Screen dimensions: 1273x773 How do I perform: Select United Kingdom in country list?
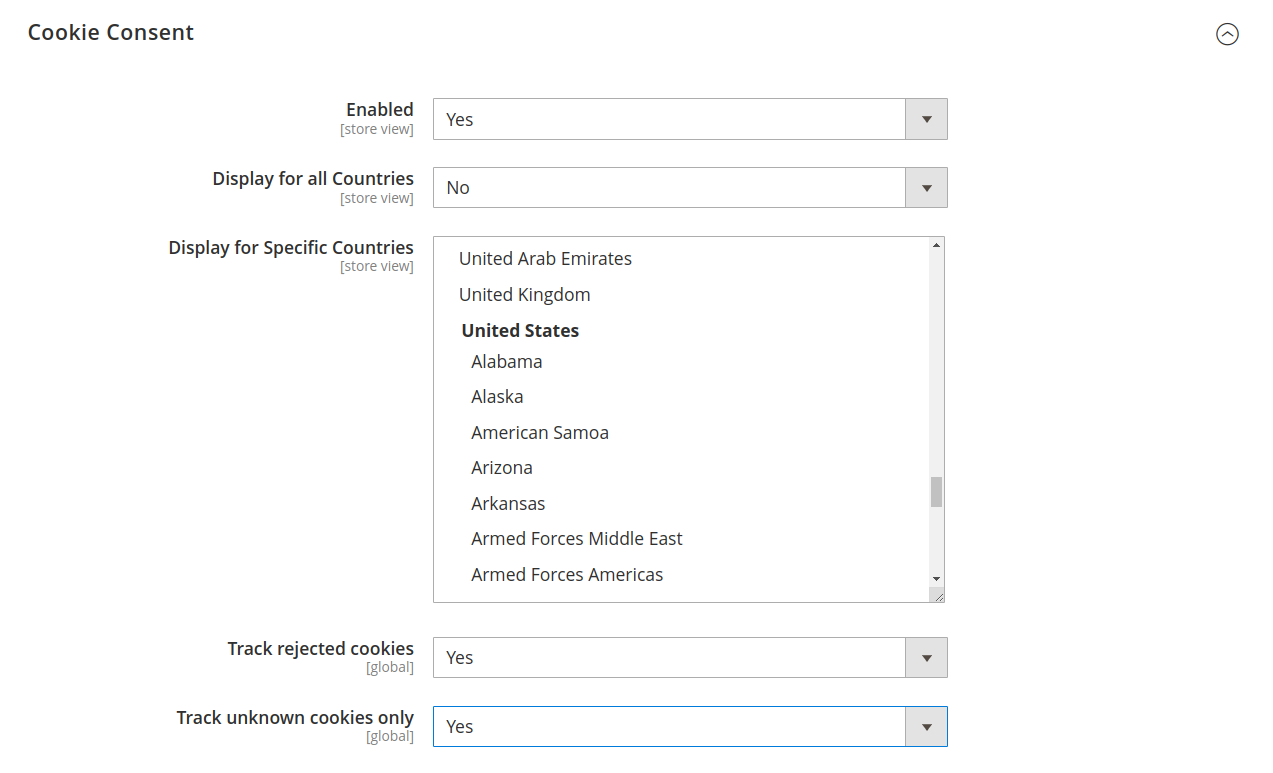524,295
